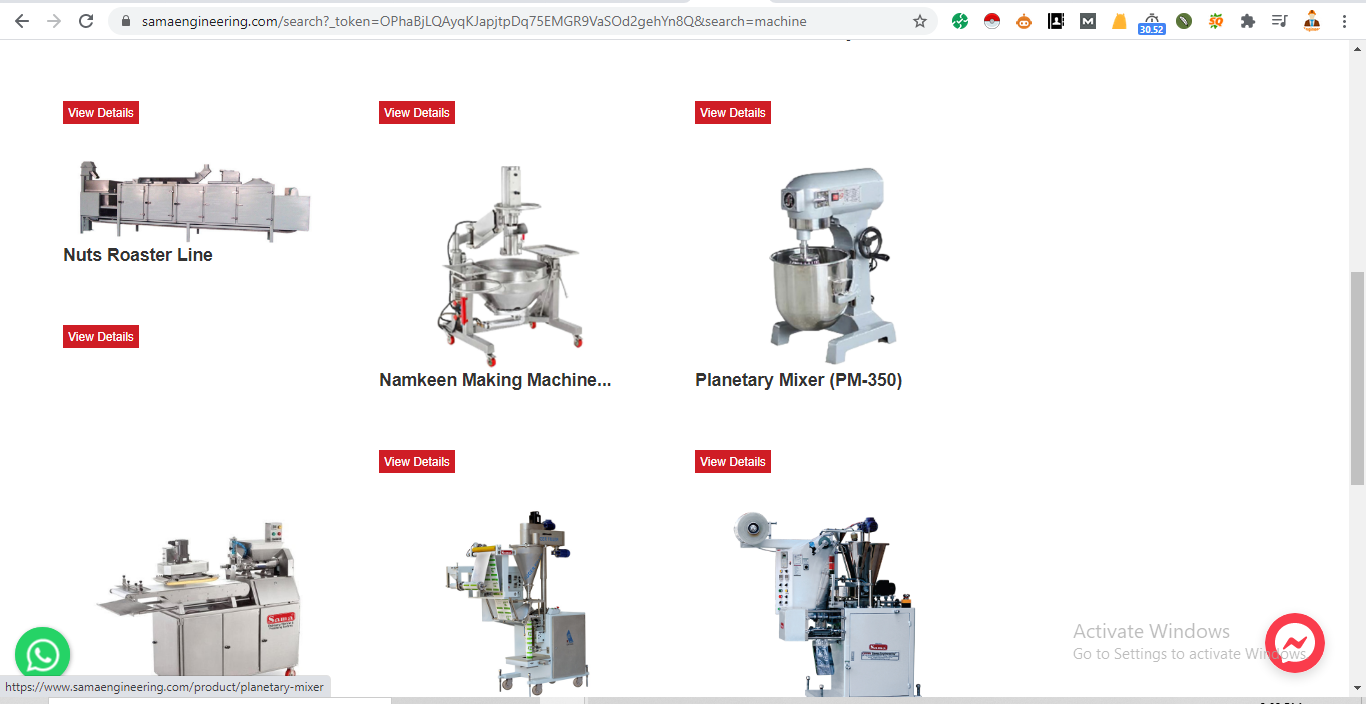View Details button above Namkeen Making Machine
The height and width of the screenshot is (704, 1366).
click(417, 113)
